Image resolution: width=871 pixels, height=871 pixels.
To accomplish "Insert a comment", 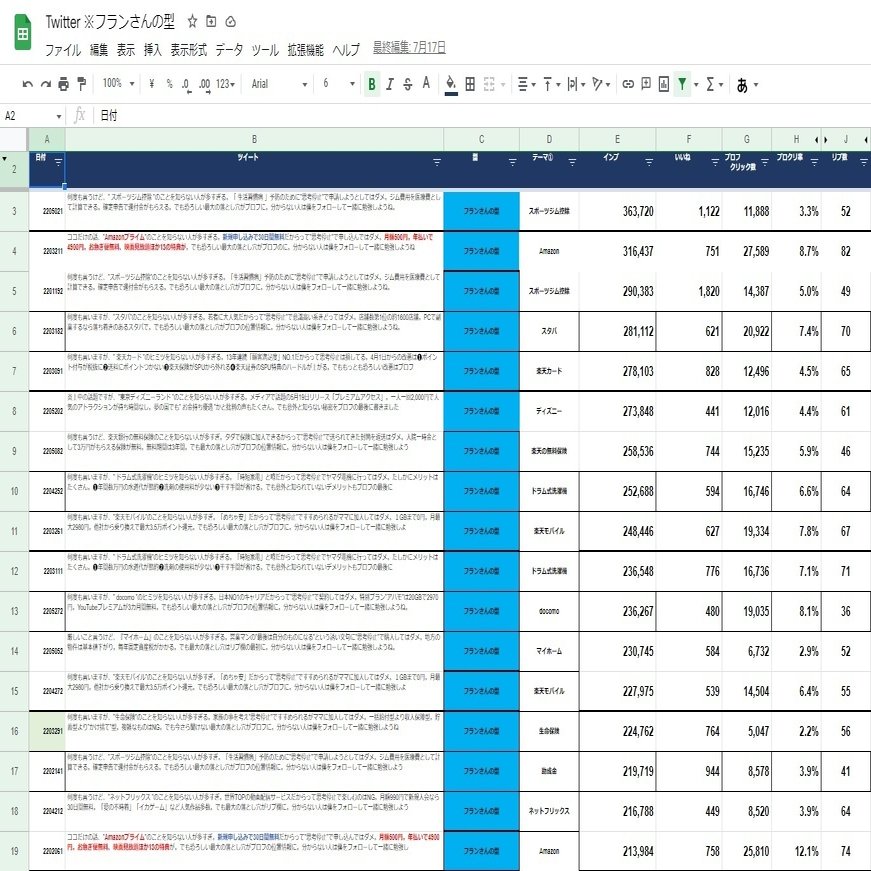I will point(645,84).
